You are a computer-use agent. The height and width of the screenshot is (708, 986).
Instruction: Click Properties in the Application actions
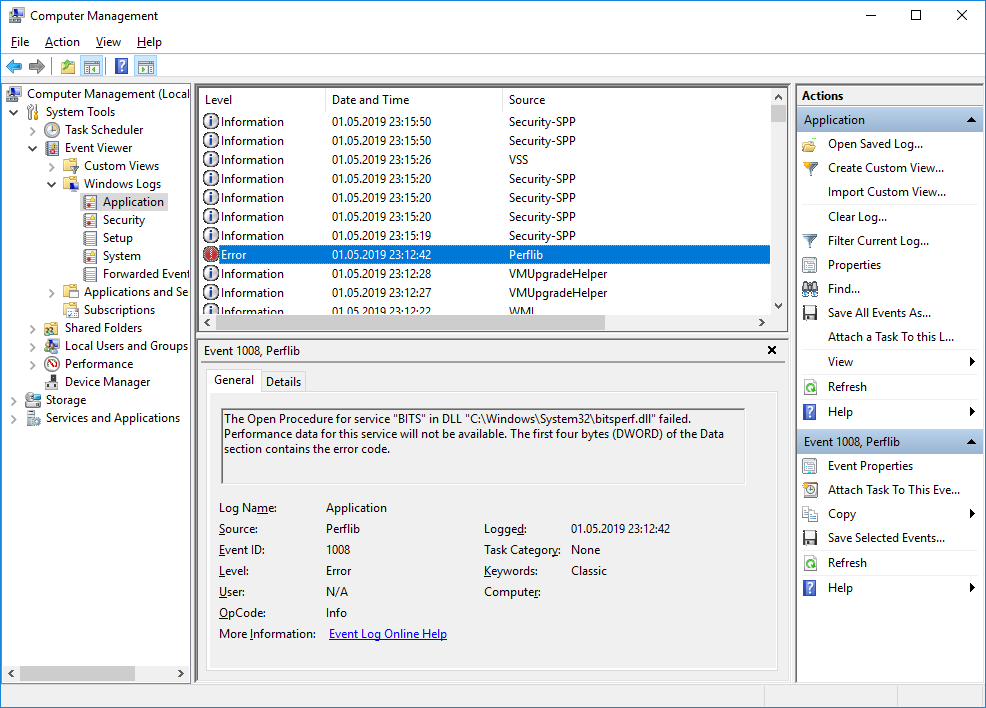coord(854,265)
